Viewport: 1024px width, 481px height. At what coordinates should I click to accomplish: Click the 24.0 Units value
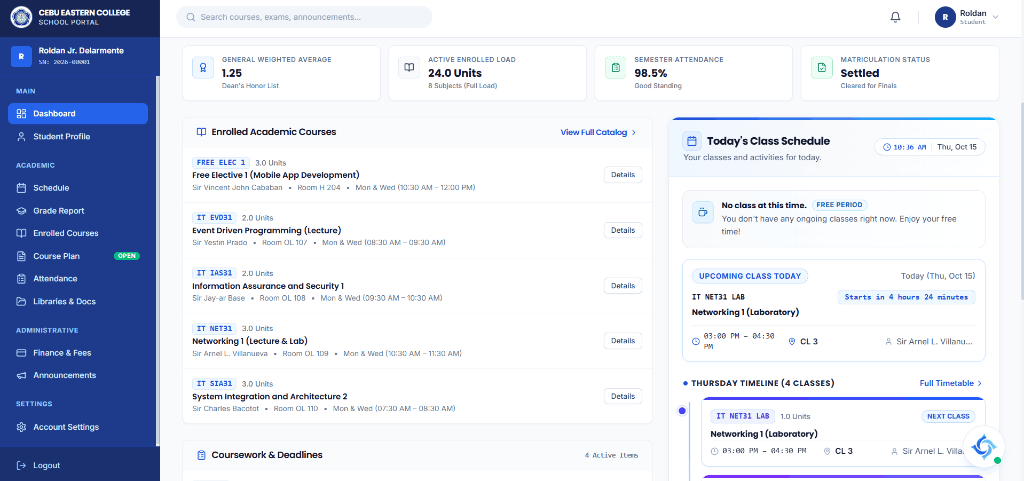coord(455,73)
